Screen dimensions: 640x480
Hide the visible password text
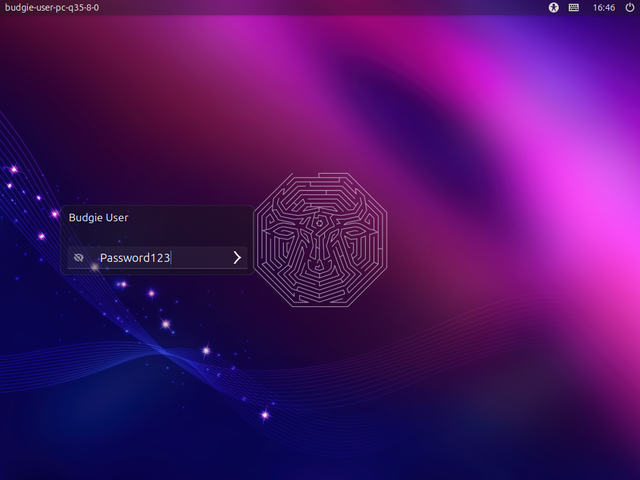(x=79, y=258)
